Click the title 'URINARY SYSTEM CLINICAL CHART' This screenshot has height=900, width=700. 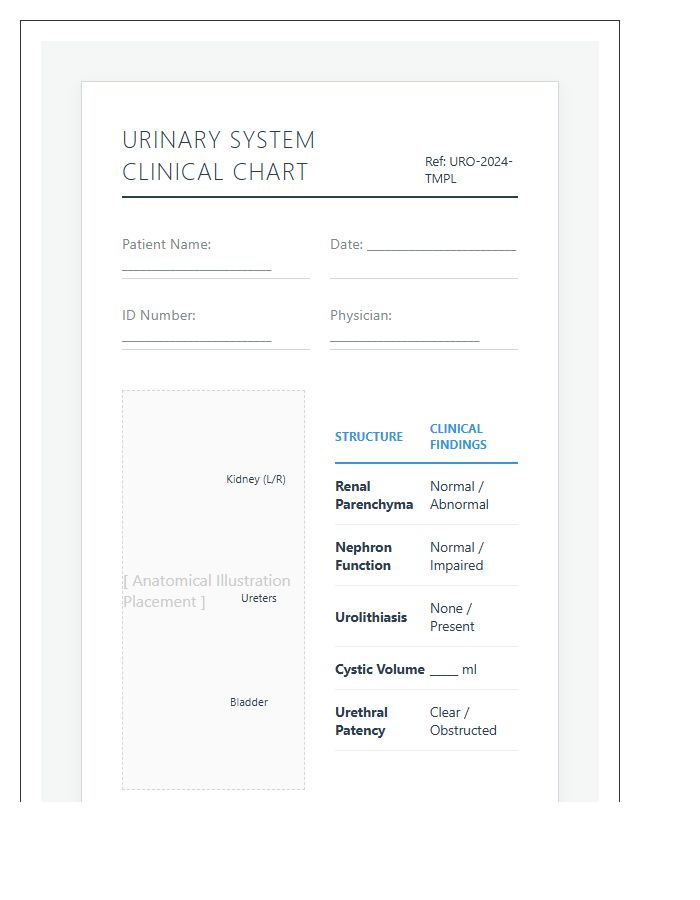tap(219, 156)
